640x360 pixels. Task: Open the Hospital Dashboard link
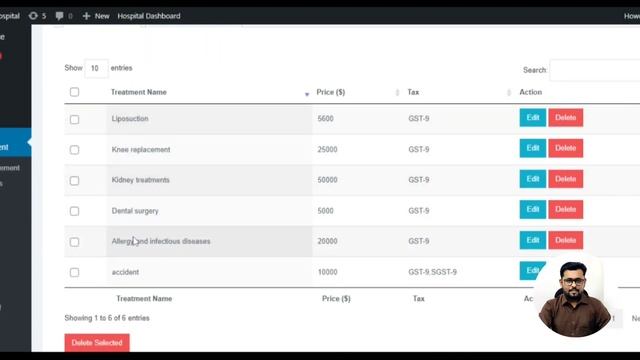(149, 16)
